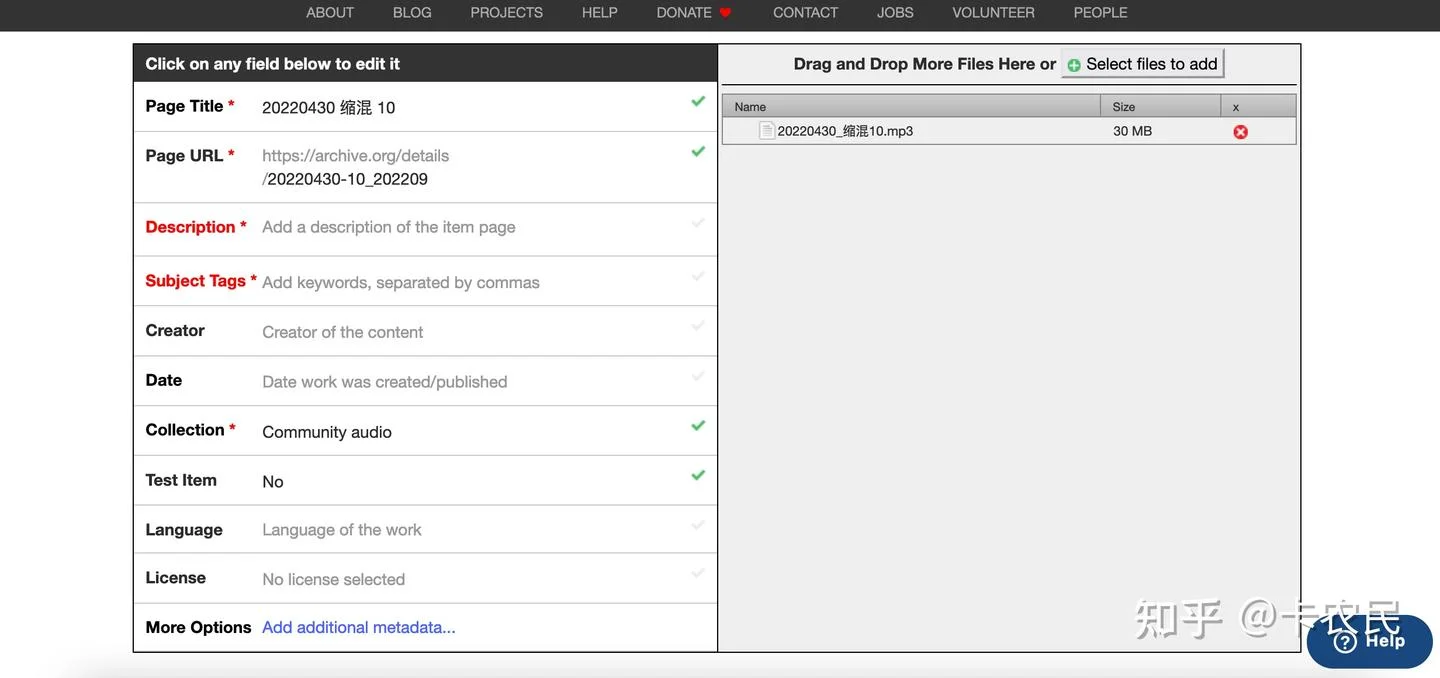Click the grey checkmark on Language row
1440x678 pixels.
(698, 525)
